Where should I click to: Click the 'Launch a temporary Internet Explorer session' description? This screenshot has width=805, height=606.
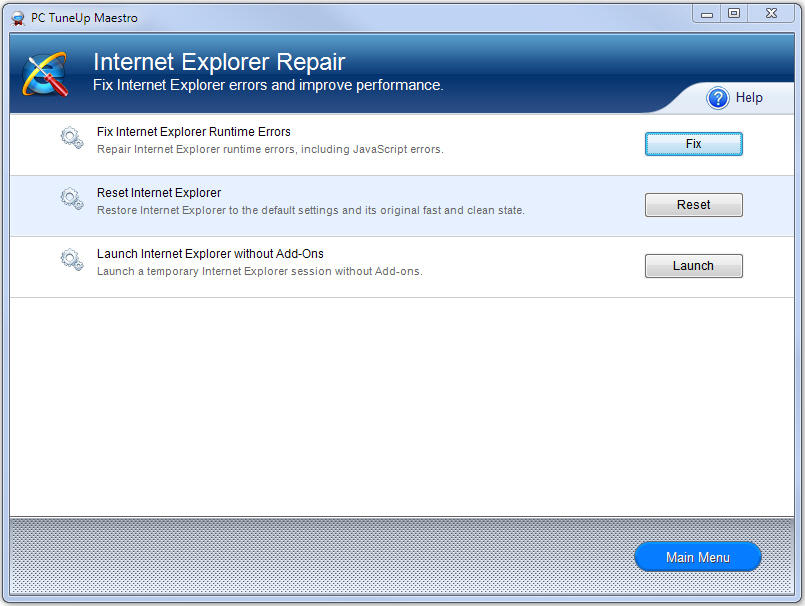click(x=259, y=272)
